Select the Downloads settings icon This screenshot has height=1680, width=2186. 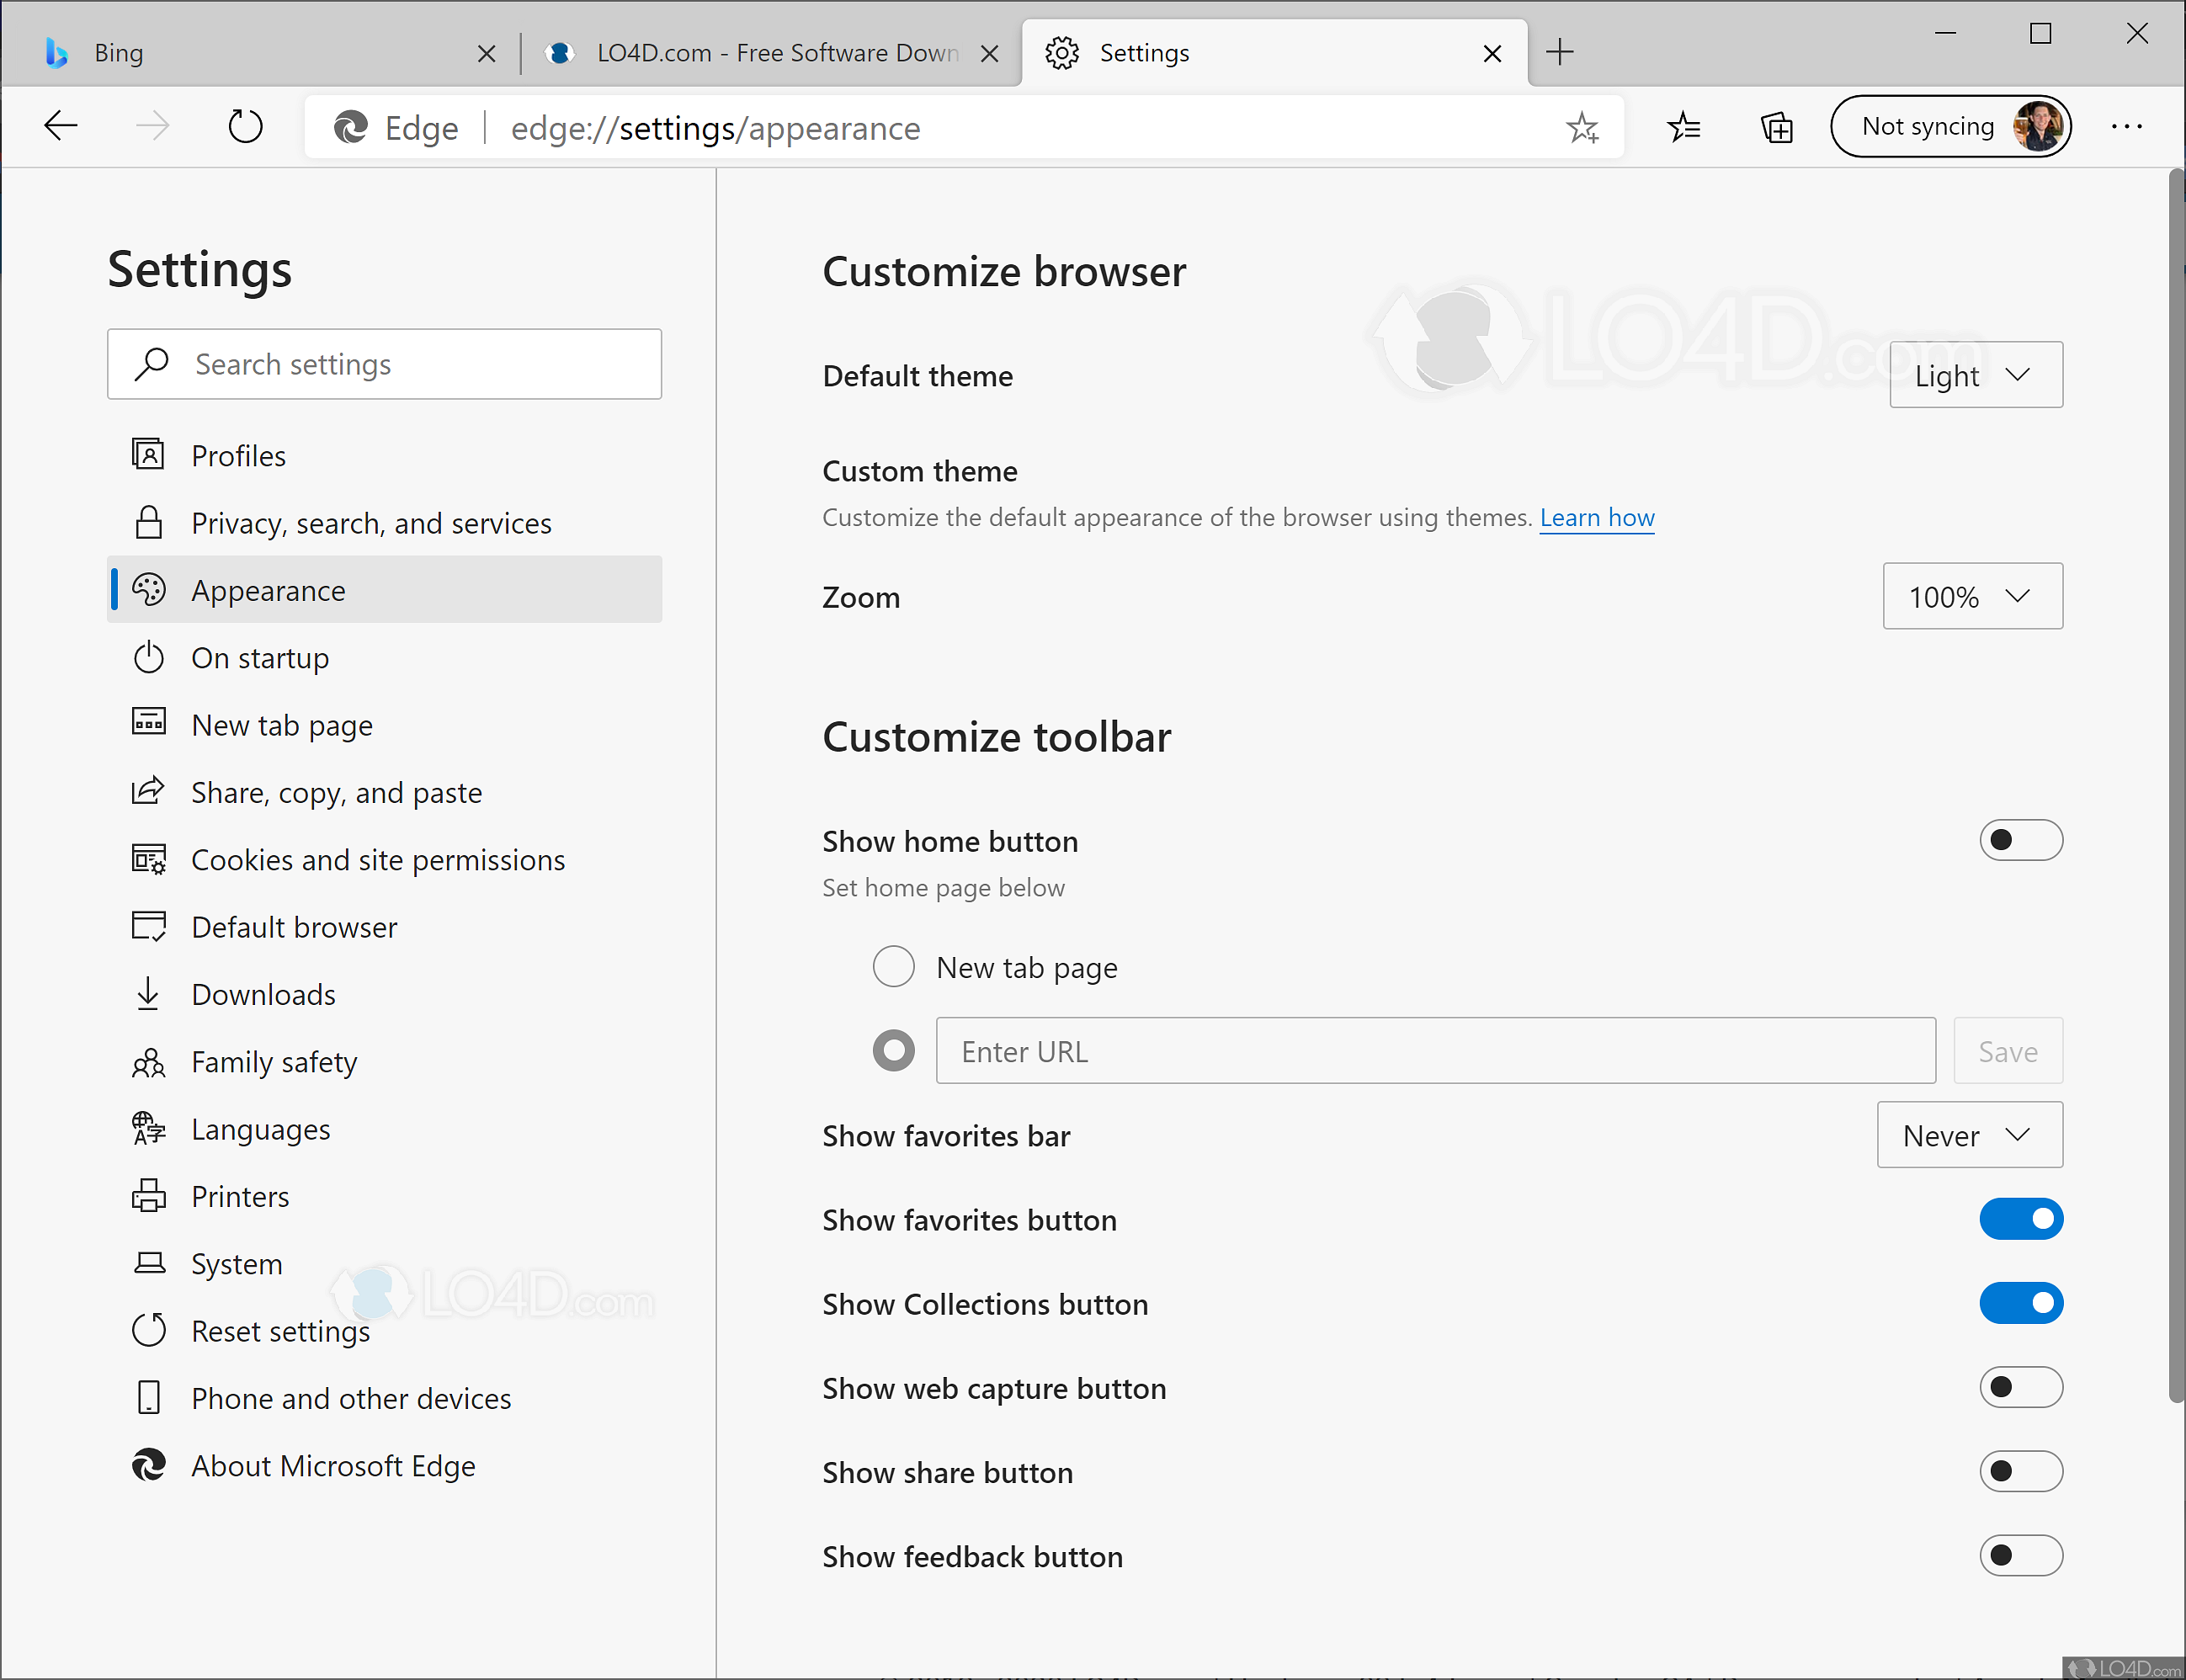click(x=148, y=993)
